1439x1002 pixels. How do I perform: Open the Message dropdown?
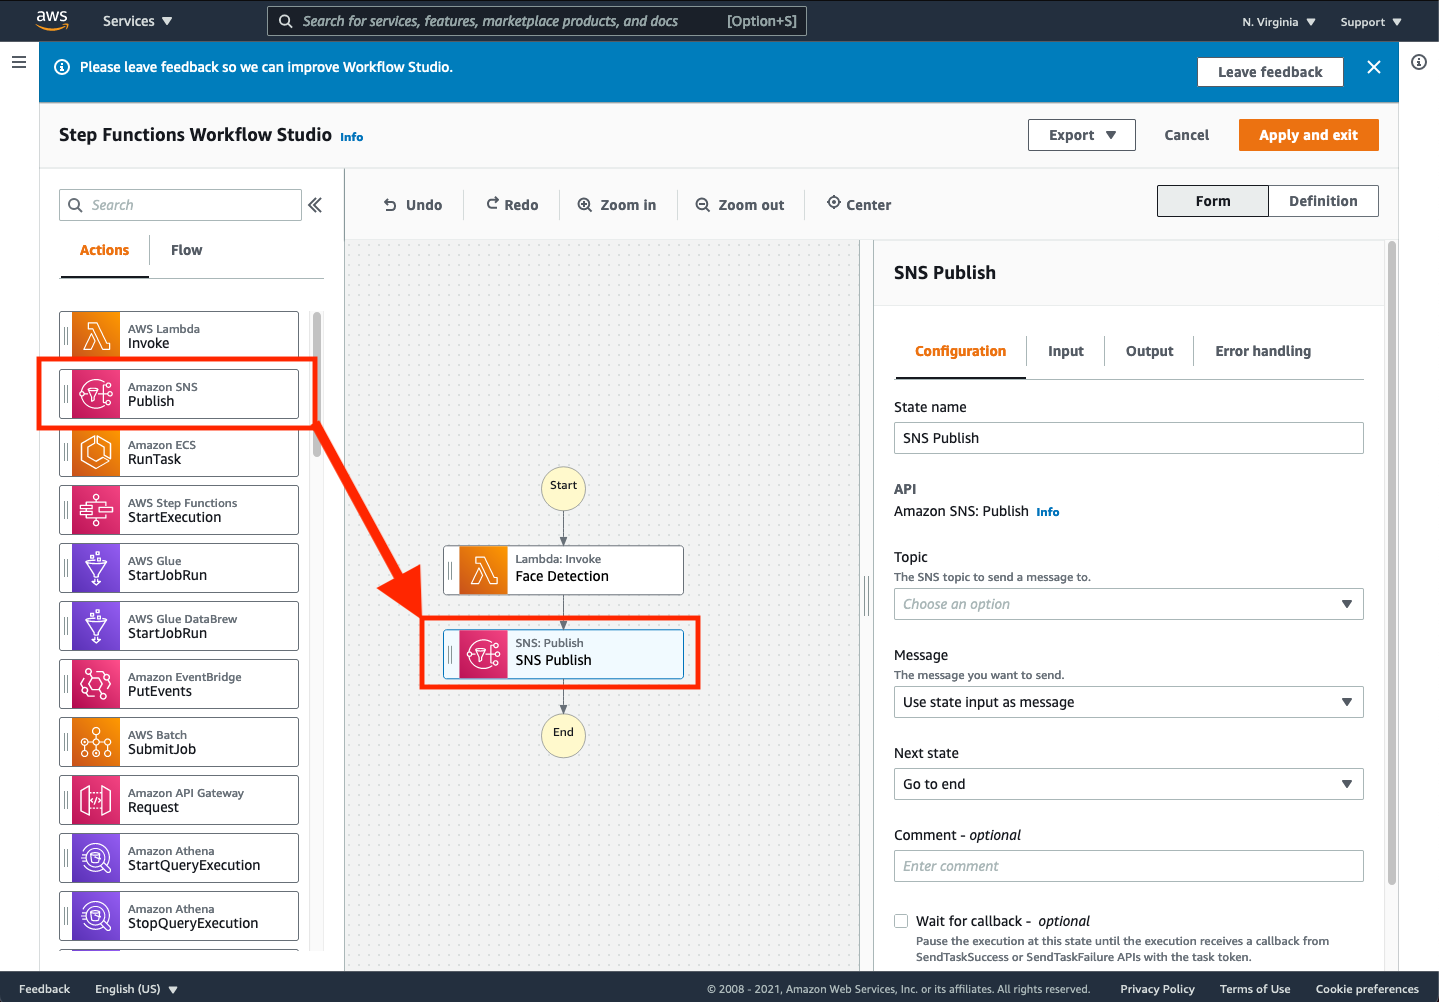click(1128, 702)
